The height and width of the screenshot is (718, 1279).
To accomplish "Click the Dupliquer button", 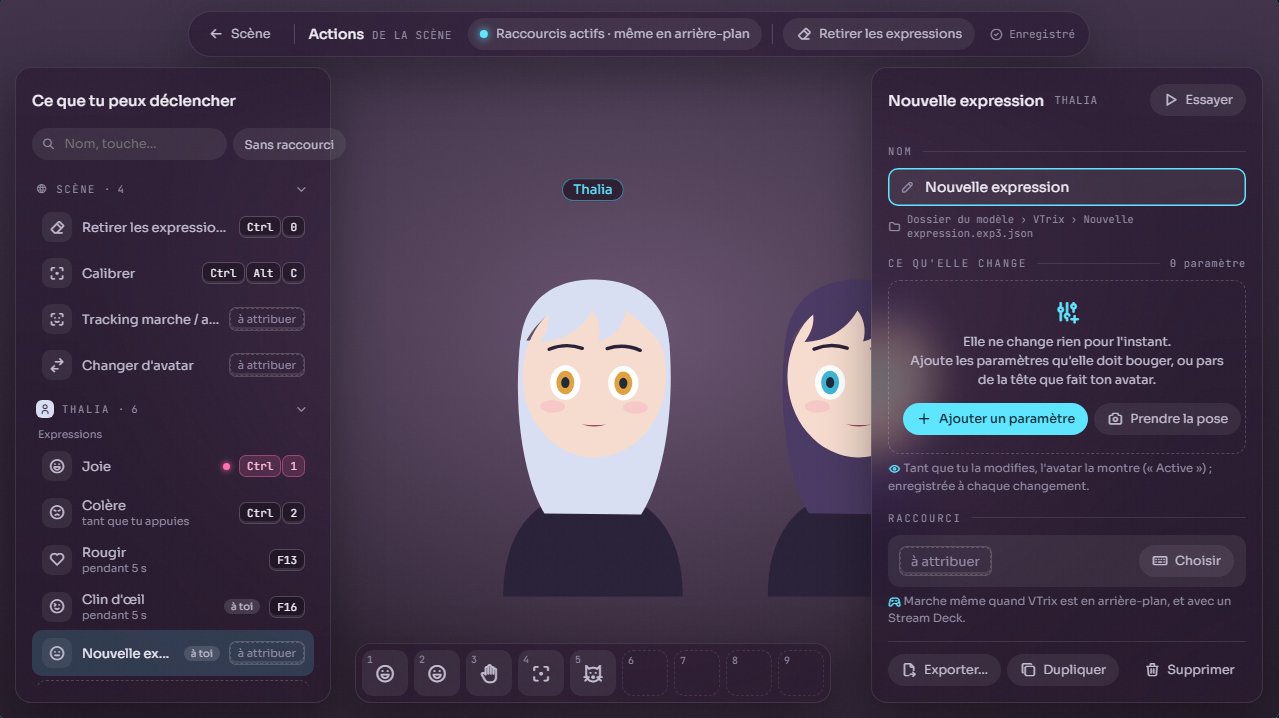I will [x=1063, y=670].
